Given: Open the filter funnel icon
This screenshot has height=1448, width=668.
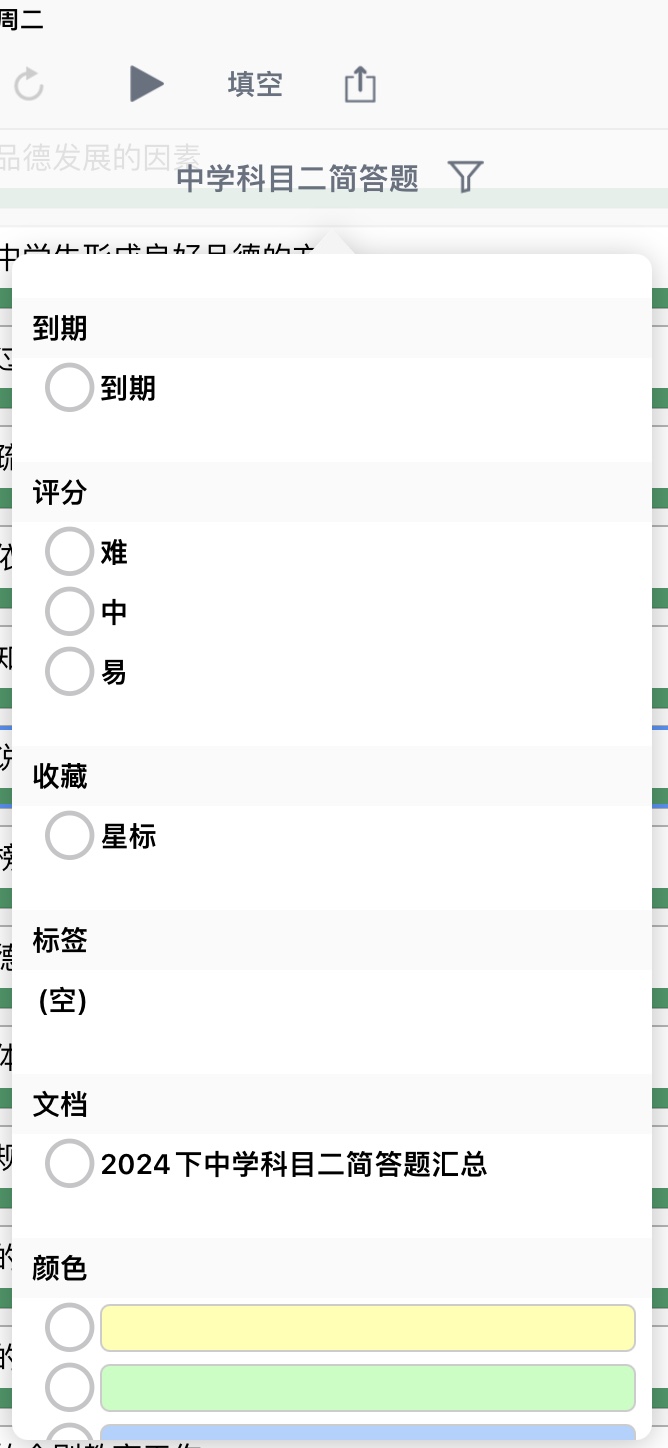Looking at the screenshot, I should 466,178.
